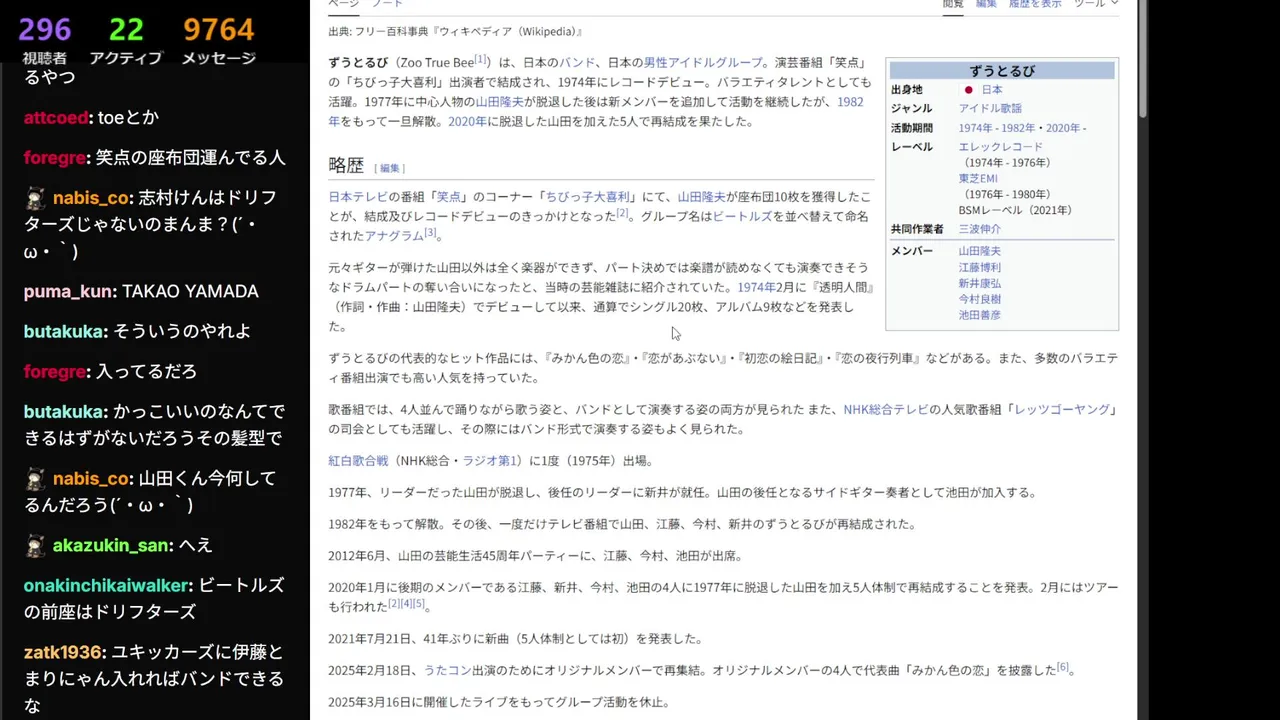Viewport: 1280px width, 720px height.
Task: Click username attcoed in chat
Action: pyautogui.click(x=56, y=118)
